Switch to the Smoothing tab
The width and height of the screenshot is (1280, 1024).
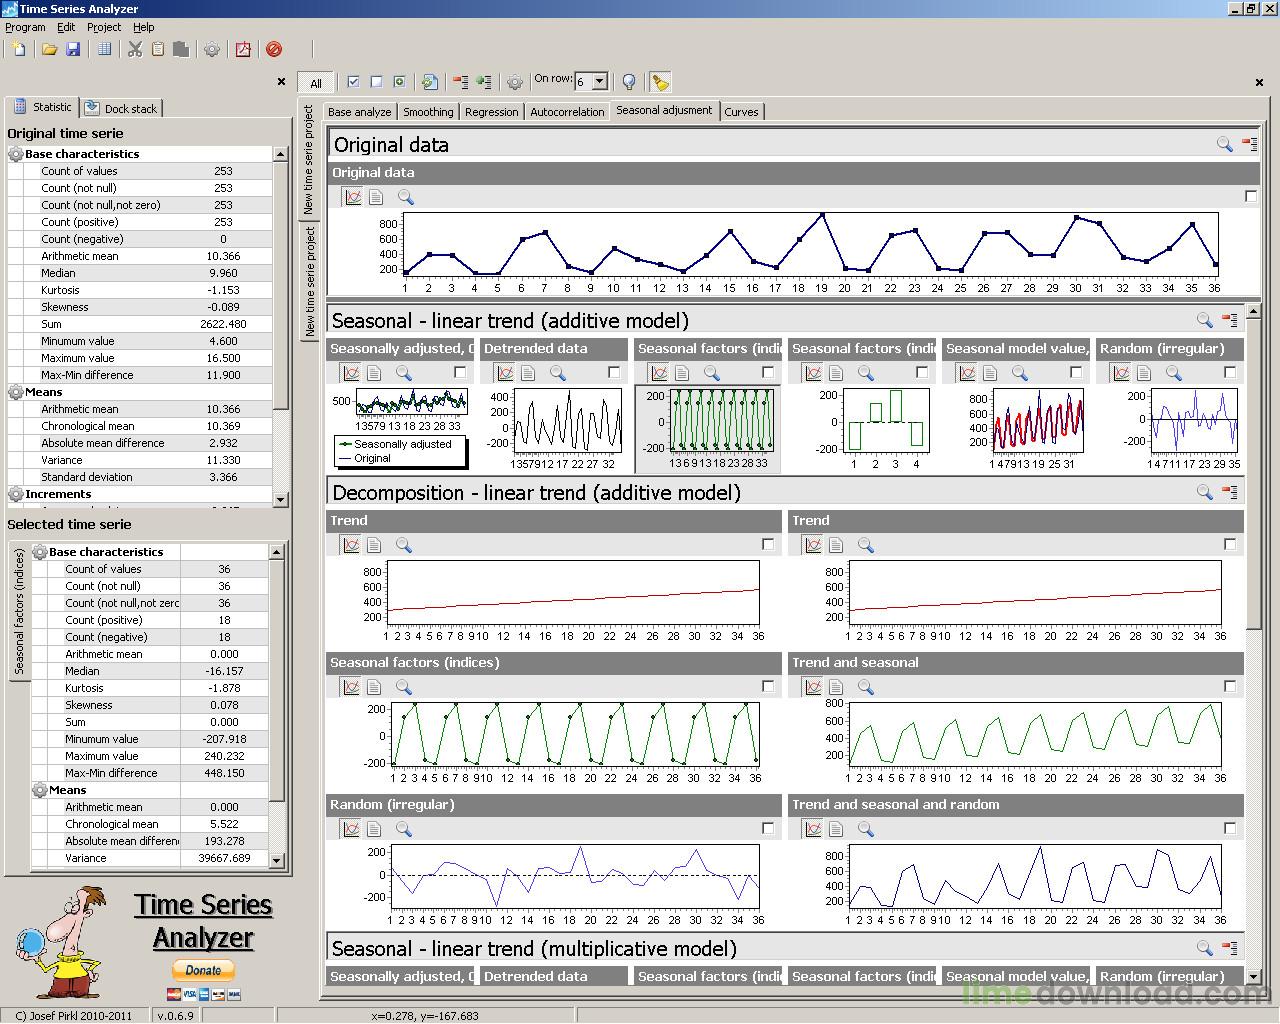428,111
